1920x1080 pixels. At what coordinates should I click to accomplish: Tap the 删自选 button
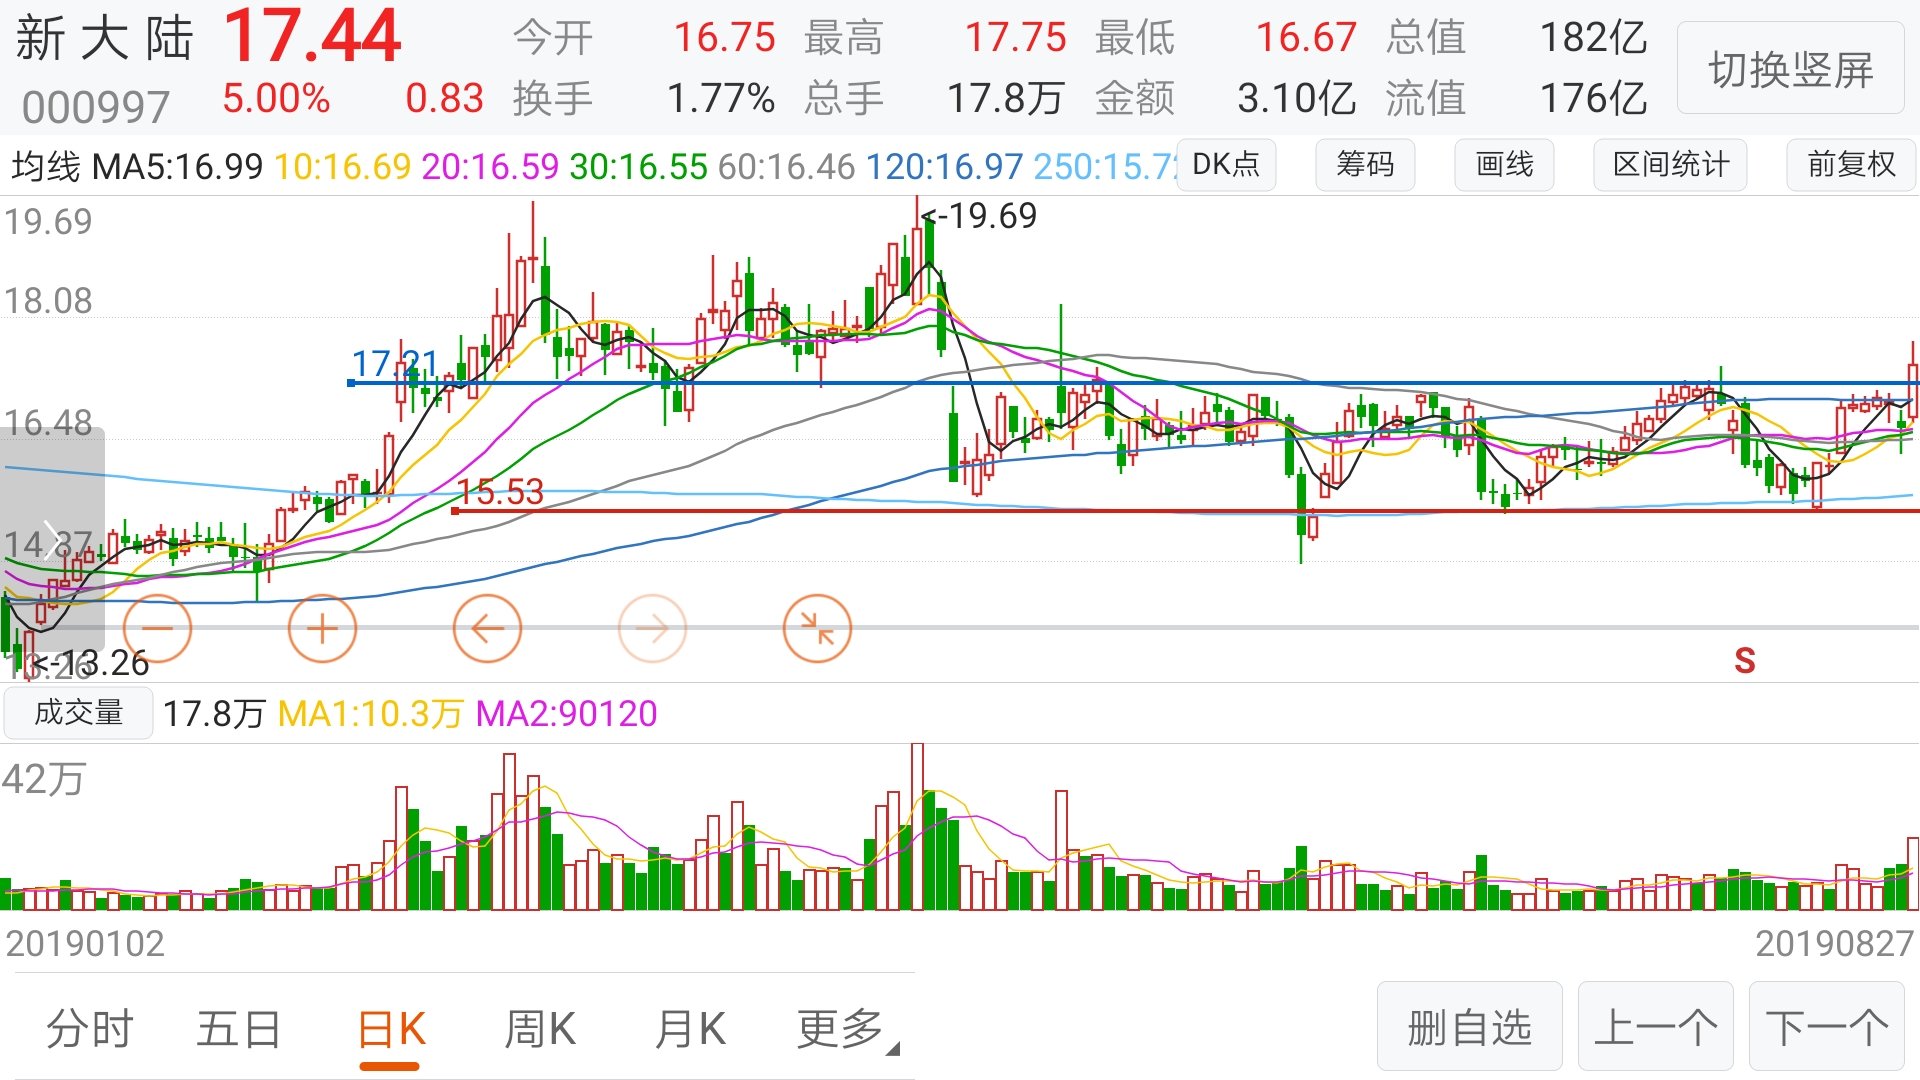pos(1469,1027)
